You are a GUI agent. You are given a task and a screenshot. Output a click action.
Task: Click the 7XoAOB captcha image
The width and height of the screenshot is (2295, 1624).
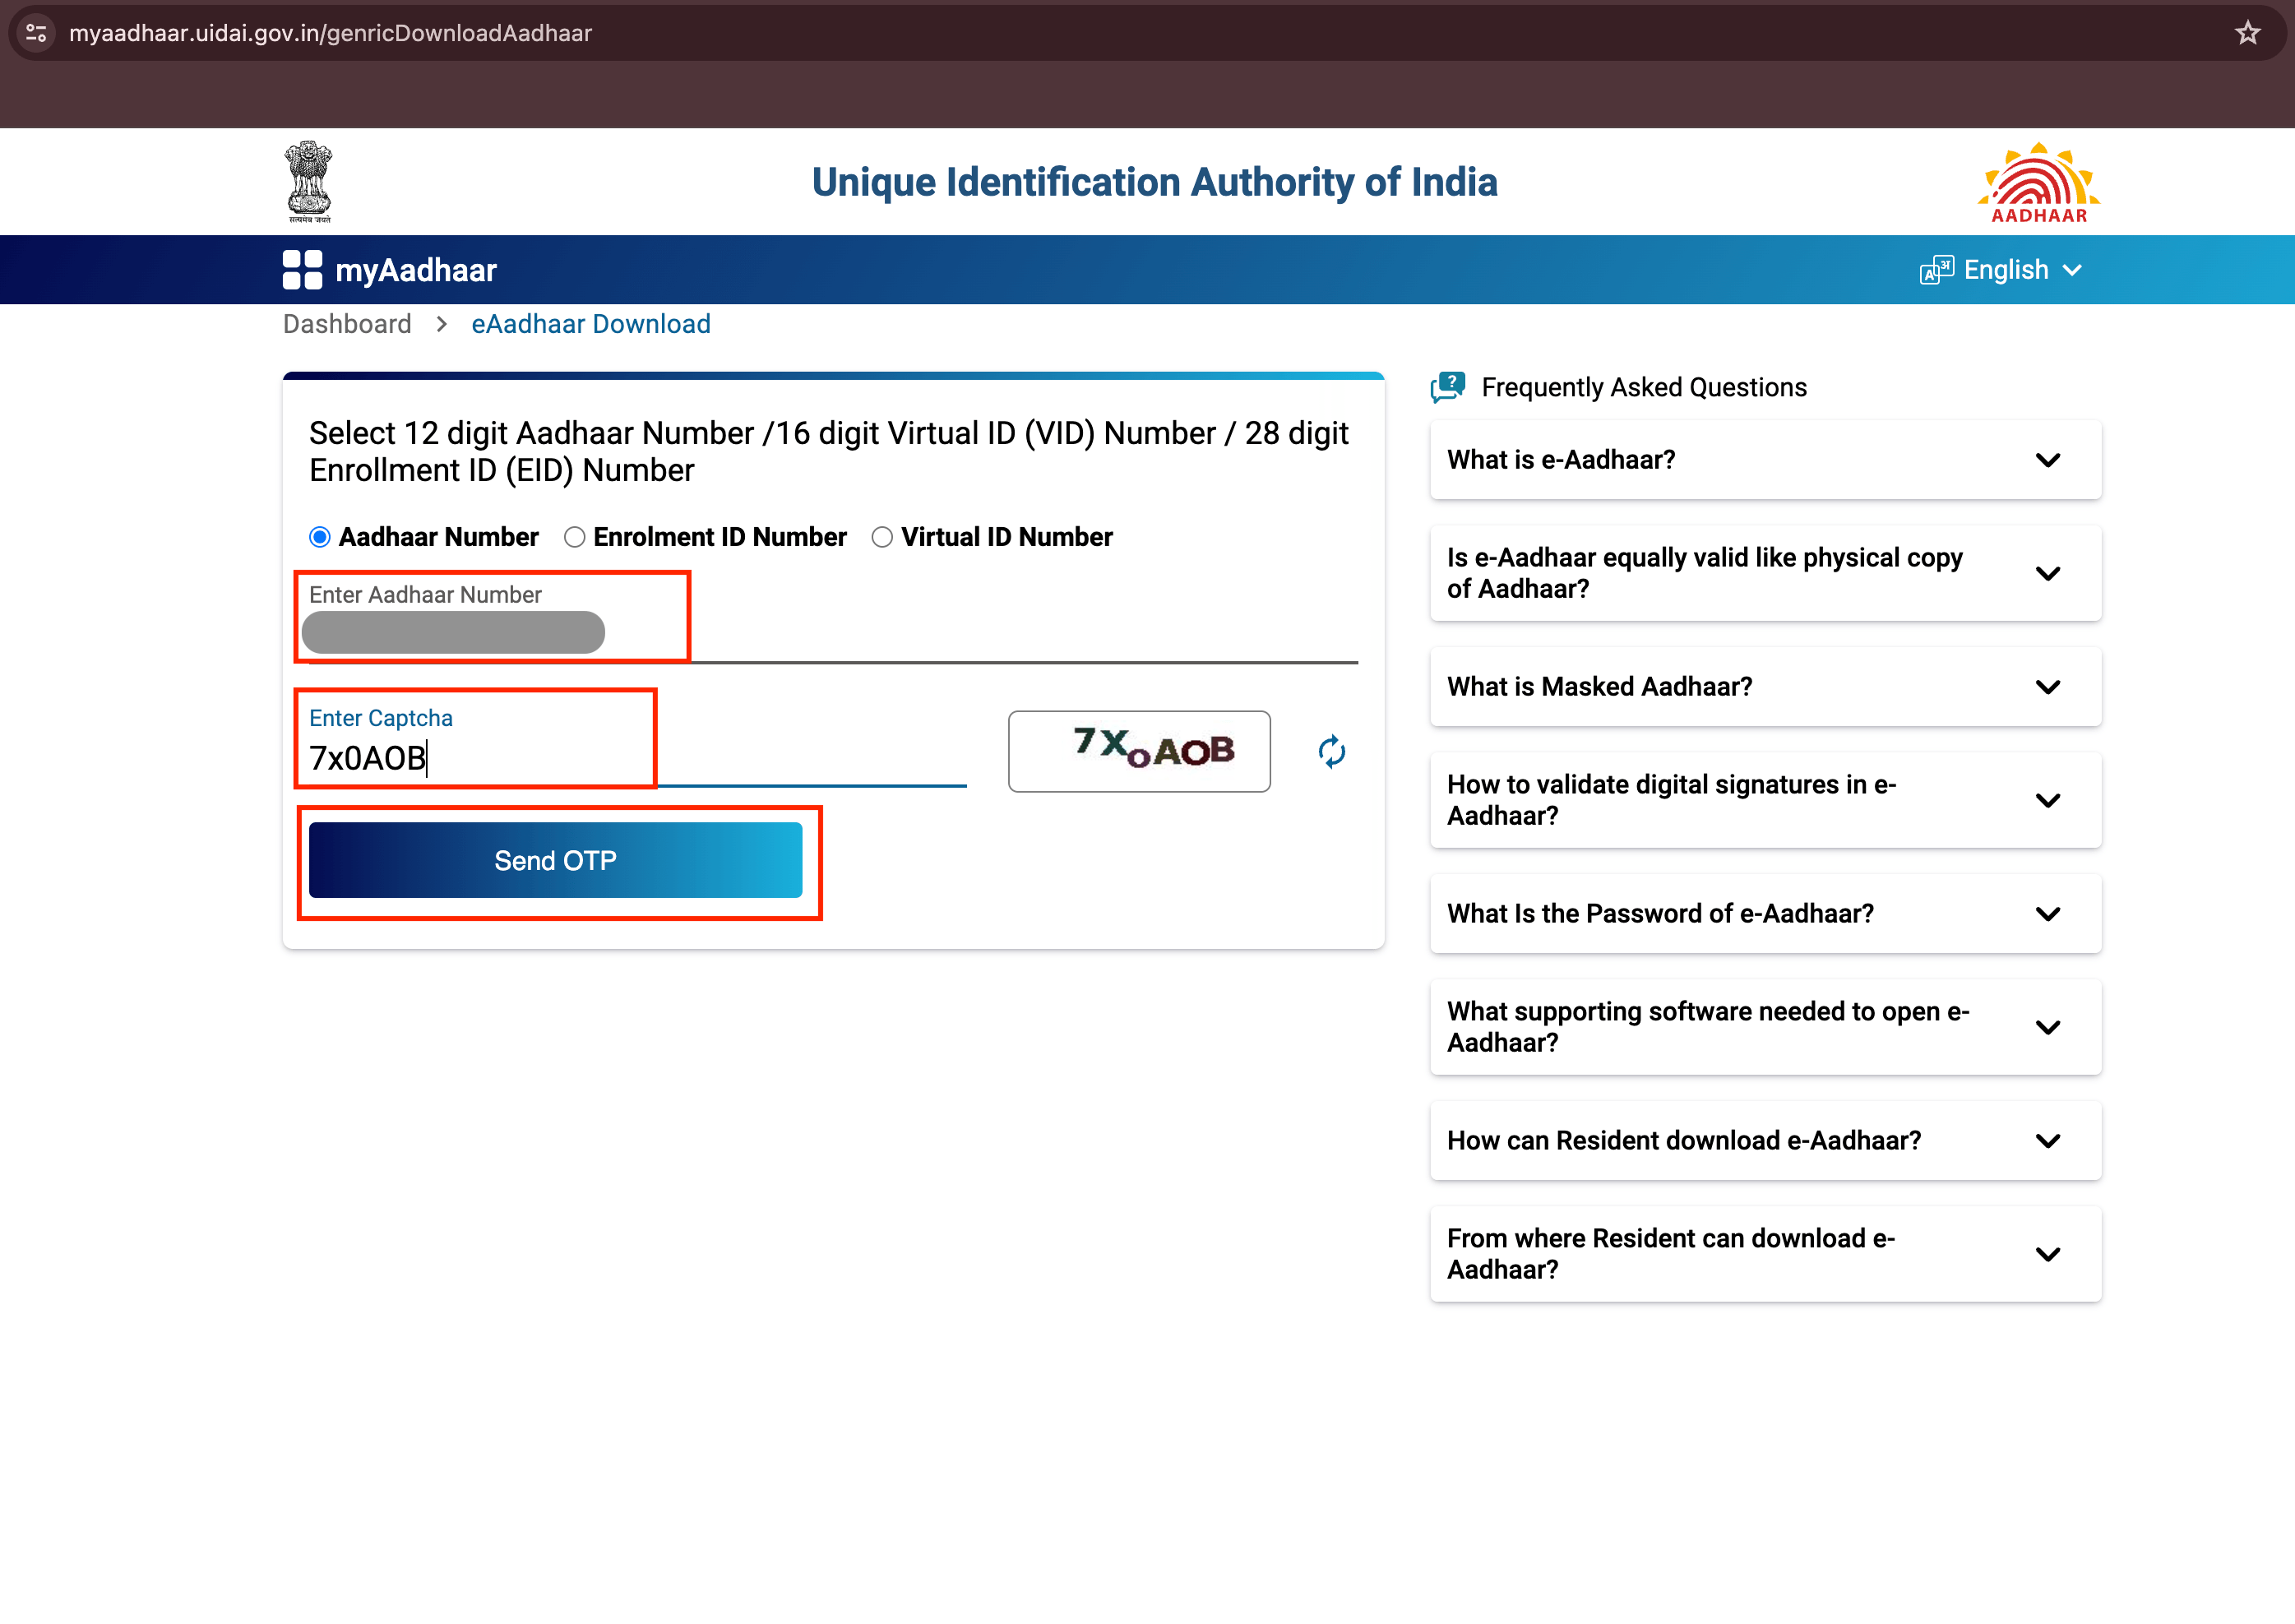(x=1139, y=751)
